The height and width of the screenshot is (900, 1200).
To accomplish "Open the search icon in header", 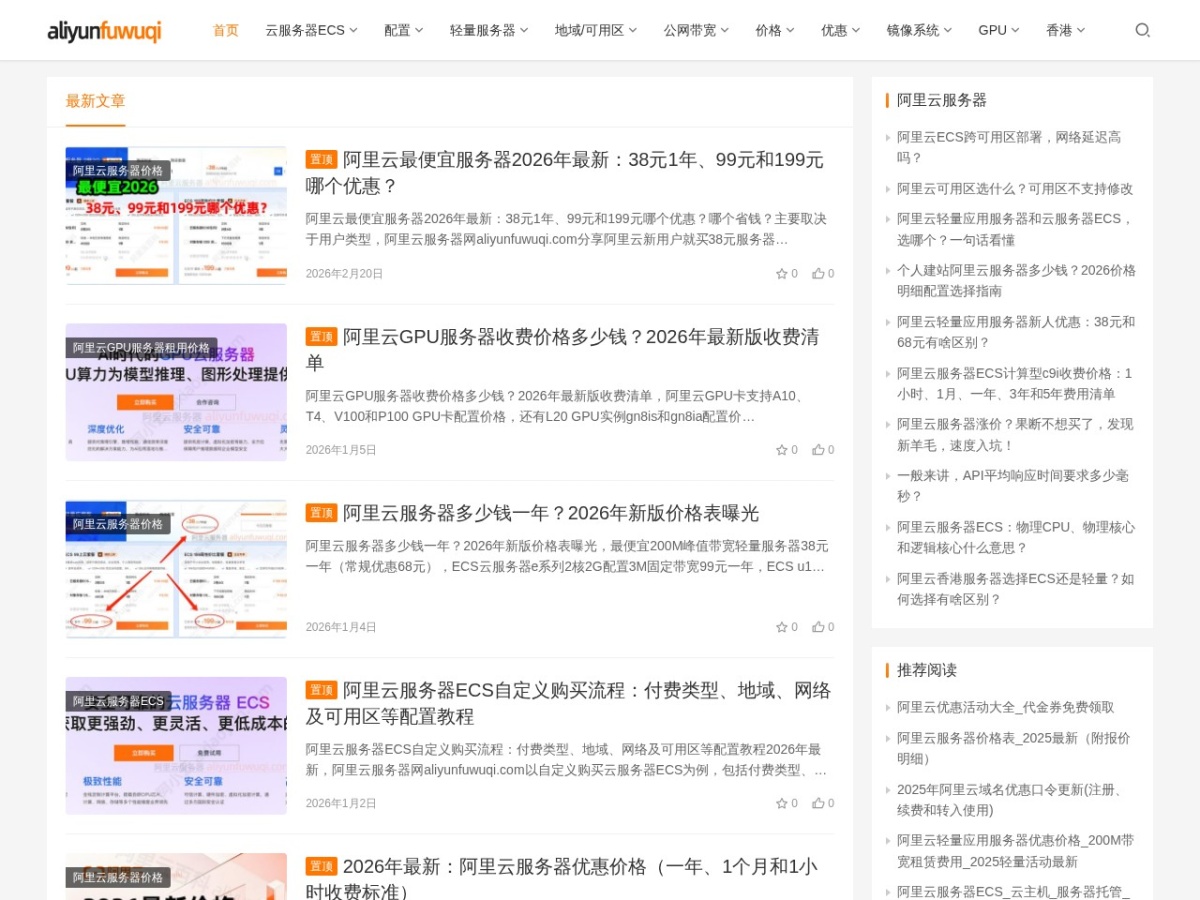I will (x=1142, y=30).
